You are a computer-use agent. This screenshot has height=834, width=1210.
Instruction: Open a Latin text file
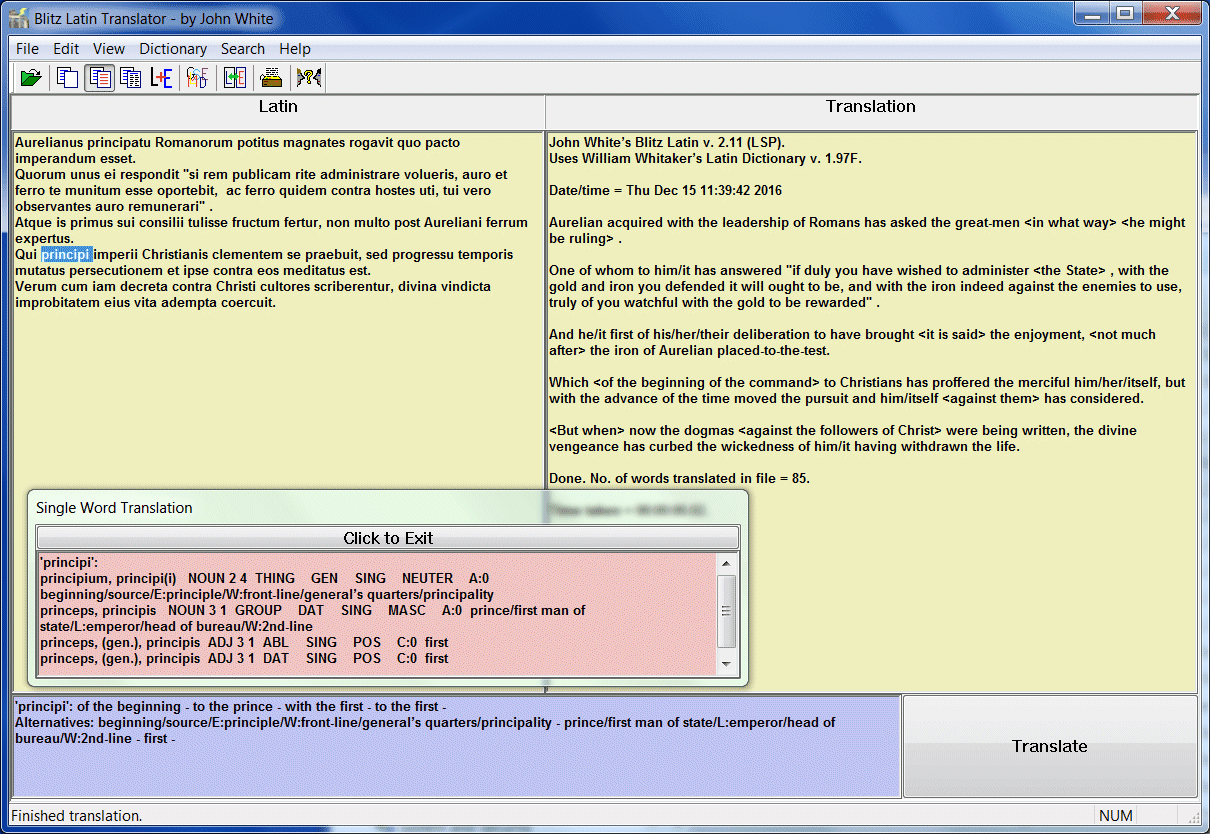pyautogui.click(x=30, y=77)
